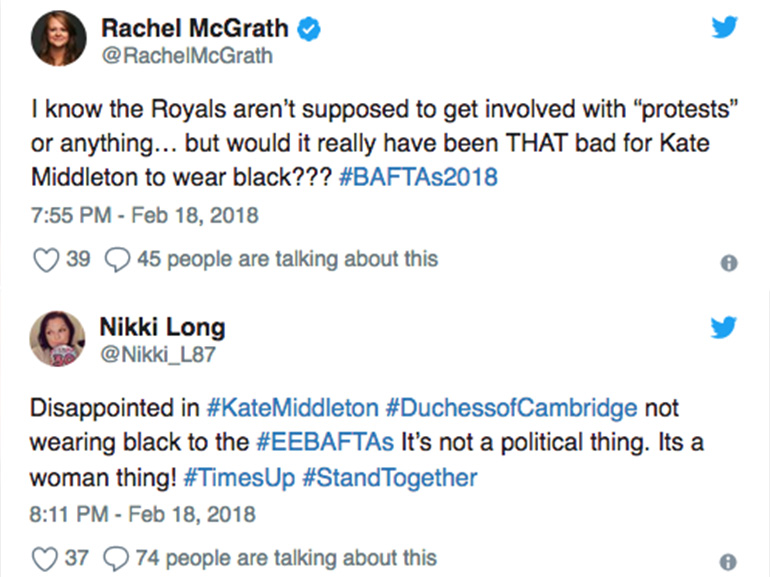Click Rachel McGrath's verified badge
This screenshot has width=770, height=577.
[x=310, y=31]
